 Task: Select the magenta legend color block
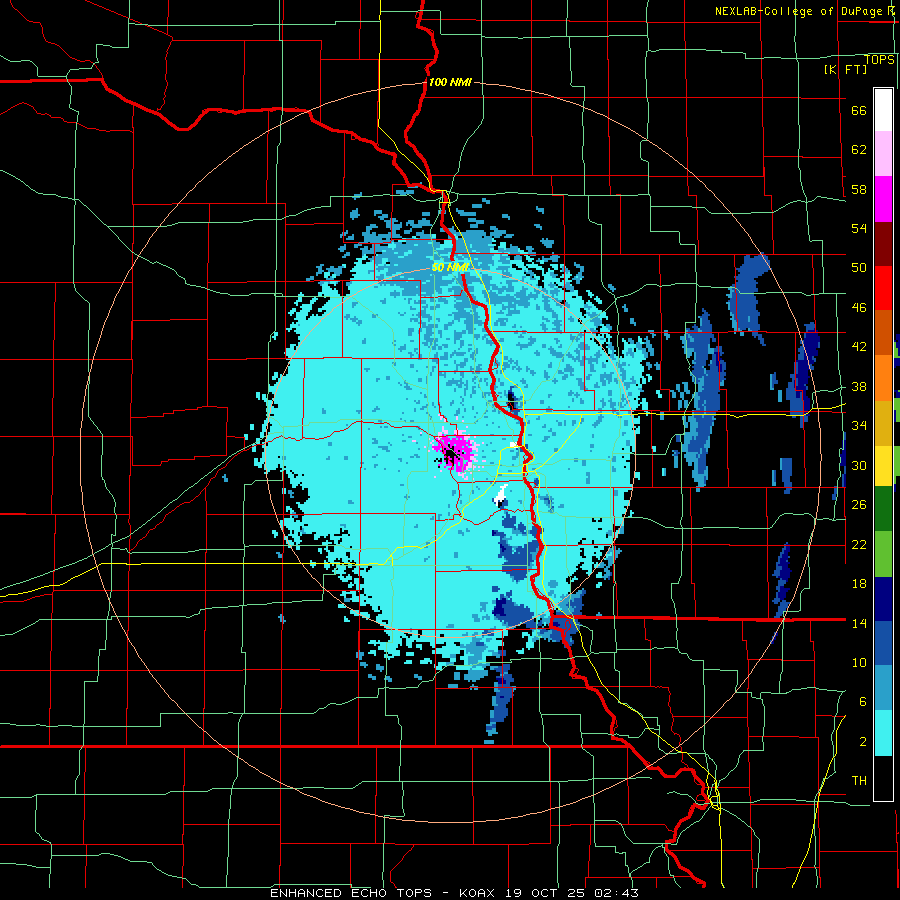click(883, 199)
